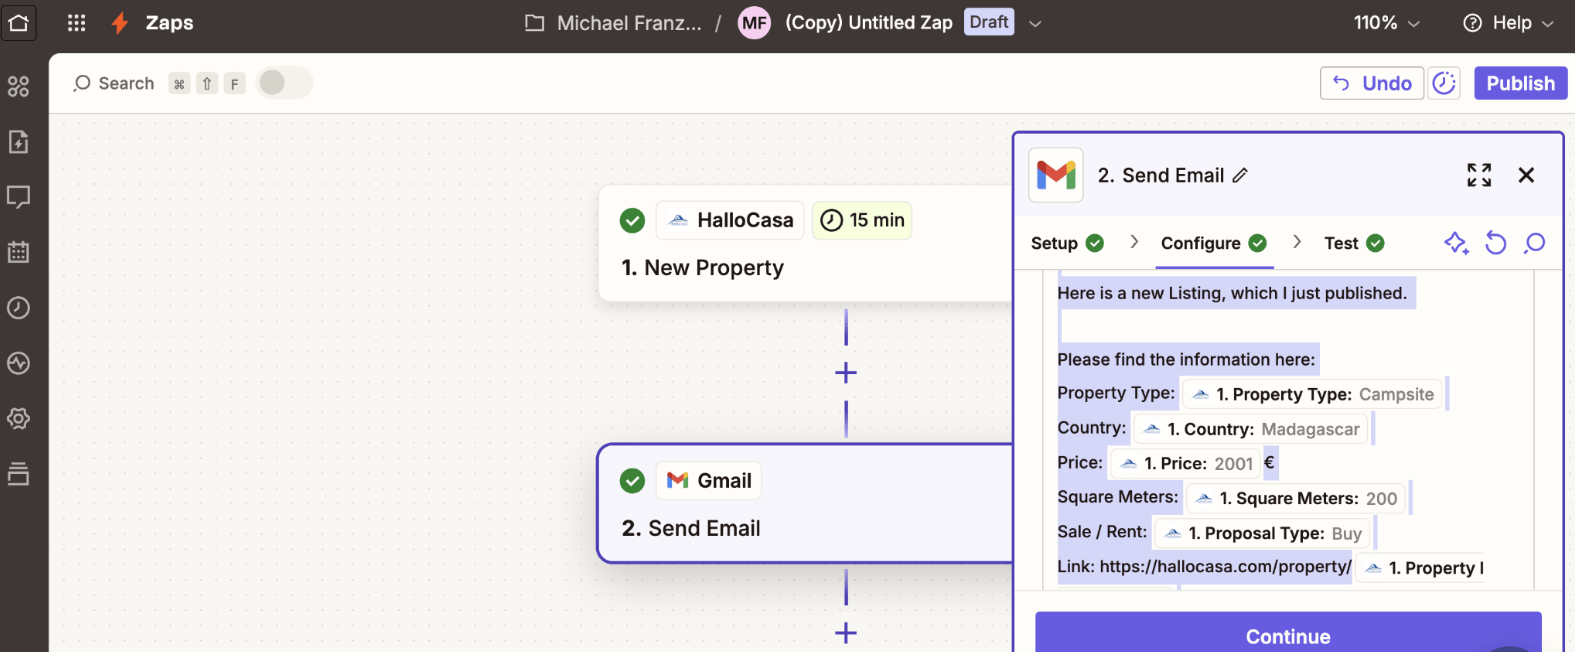Click the 'Please find the information here:' line
The image size is (1576, 652).
click(1186, 359)
